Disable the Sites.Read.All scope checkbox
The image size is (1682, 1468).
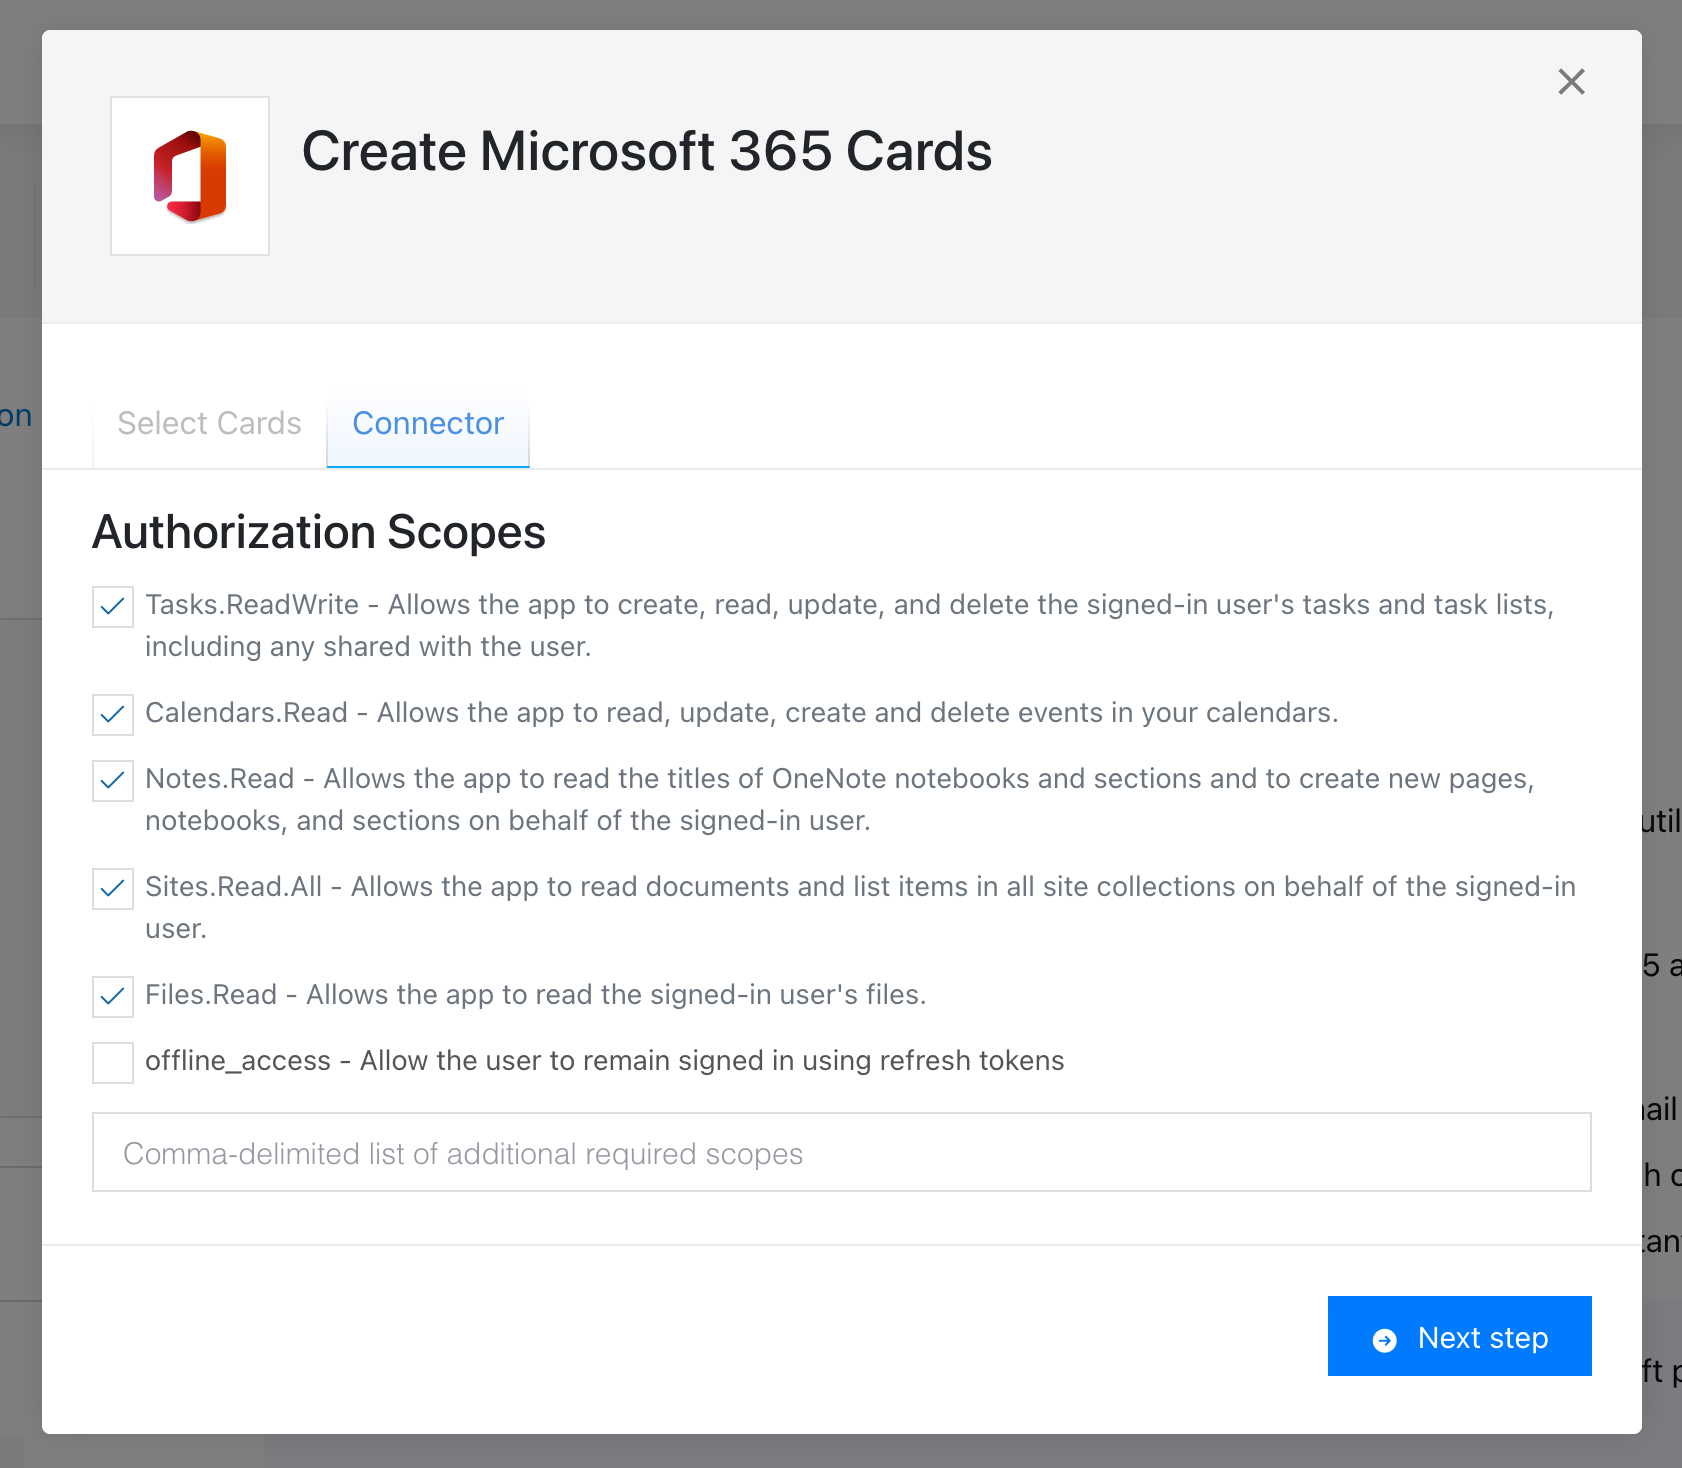pyautogui.click(x=113, y=889)
